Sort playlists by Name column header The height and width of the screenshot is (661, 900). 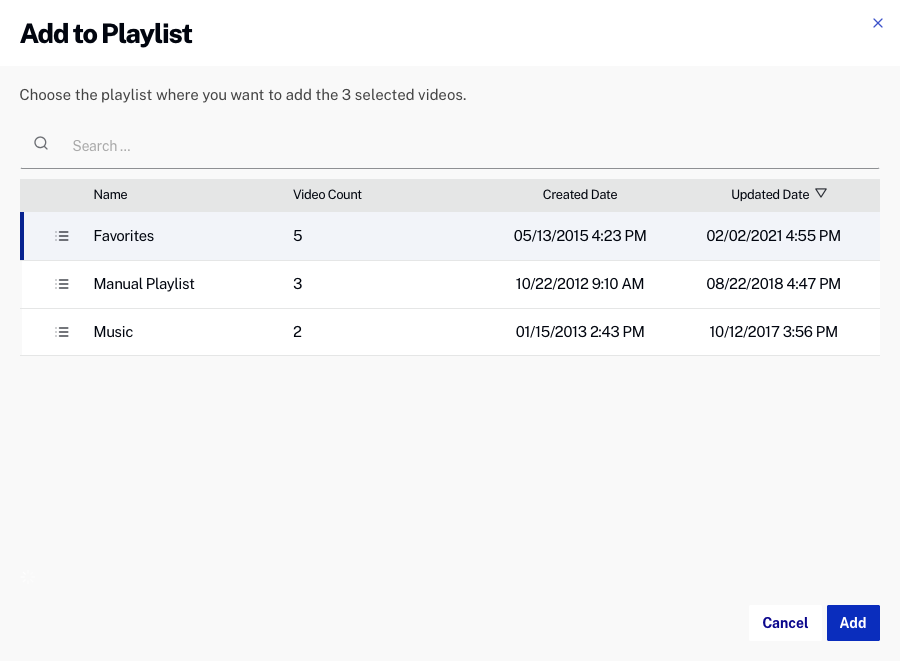[x=110, y=195]
